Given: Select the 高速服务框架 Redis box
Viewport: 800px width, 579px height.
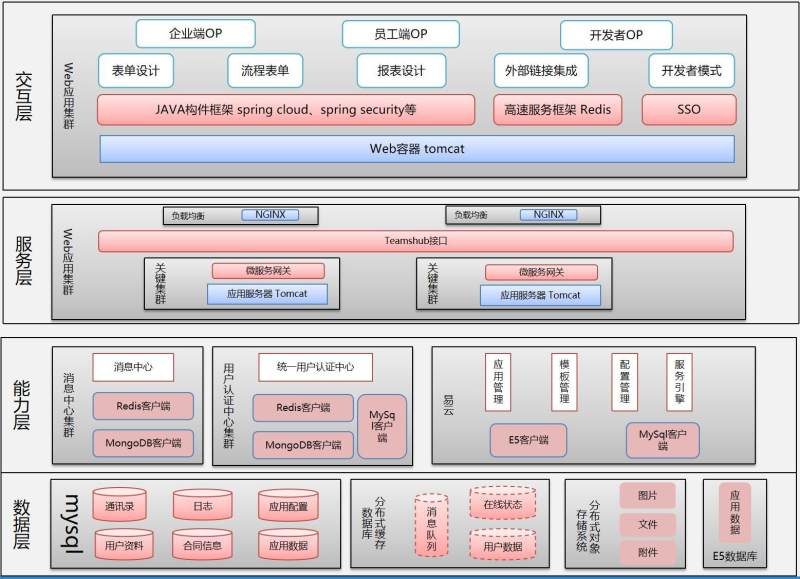Looking at the screenshot, I should (558, 109).
